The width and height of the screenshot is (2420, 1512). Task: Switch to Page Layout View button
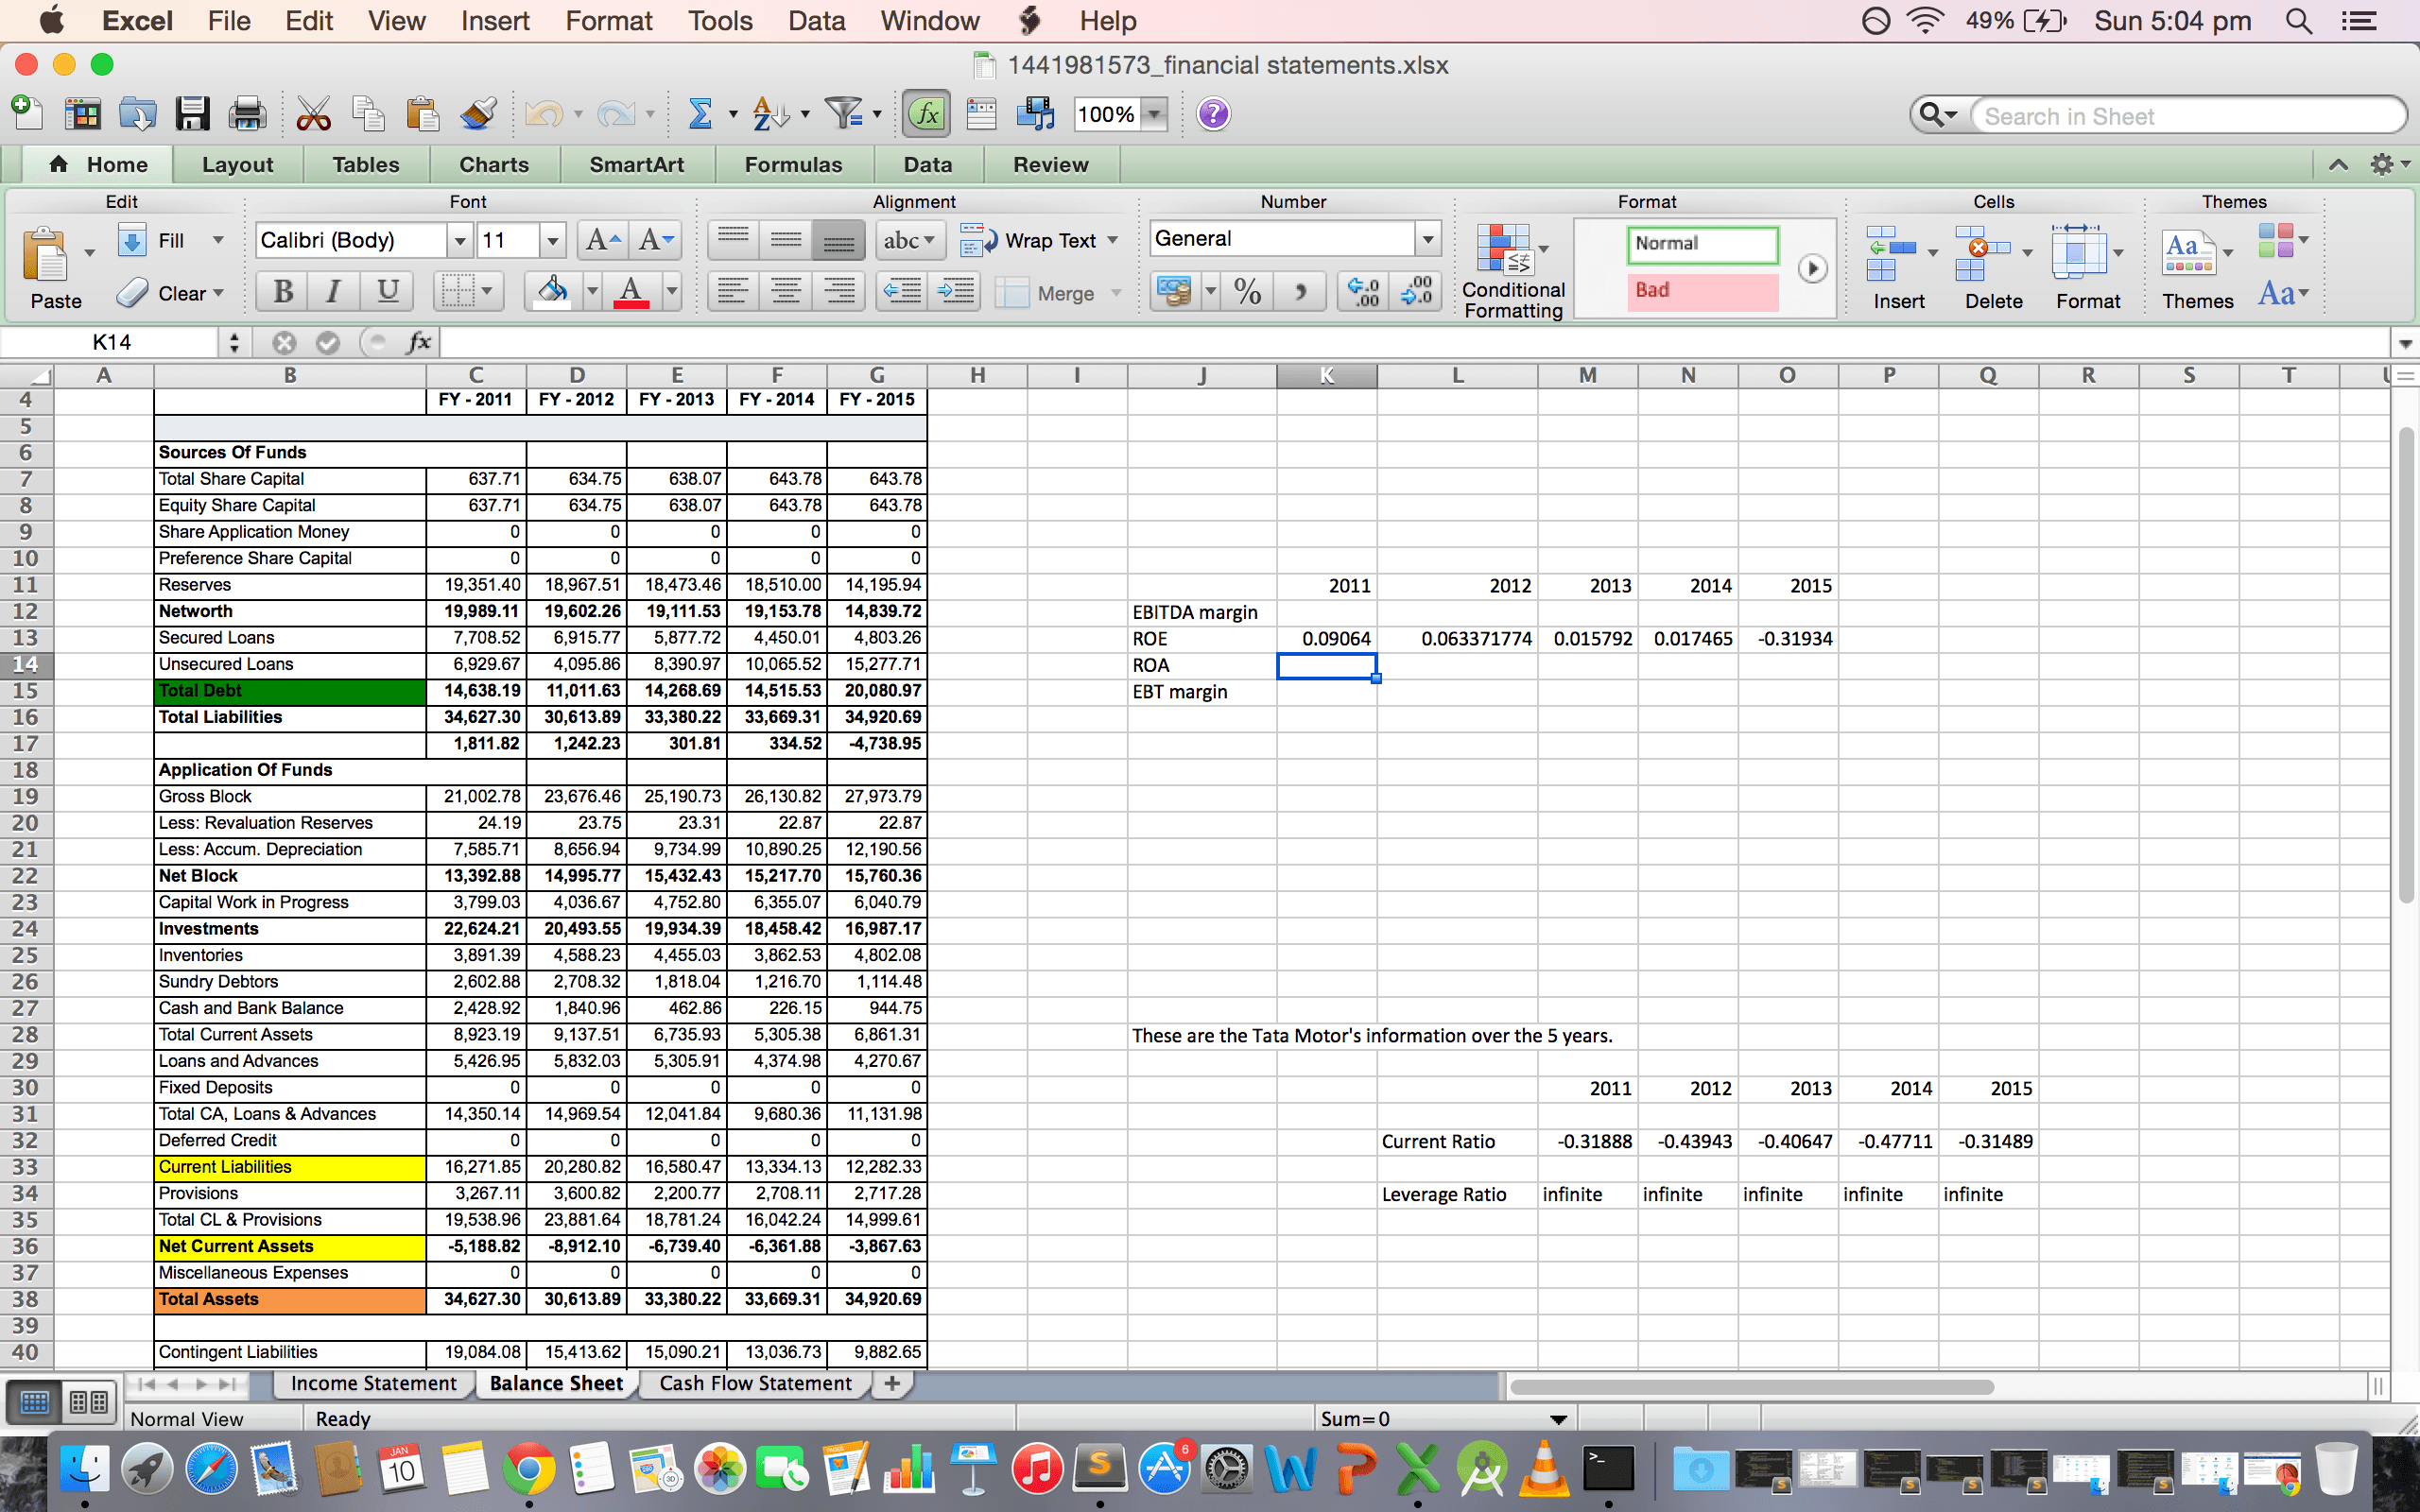pyautogui.click(x=89, y=1402)
